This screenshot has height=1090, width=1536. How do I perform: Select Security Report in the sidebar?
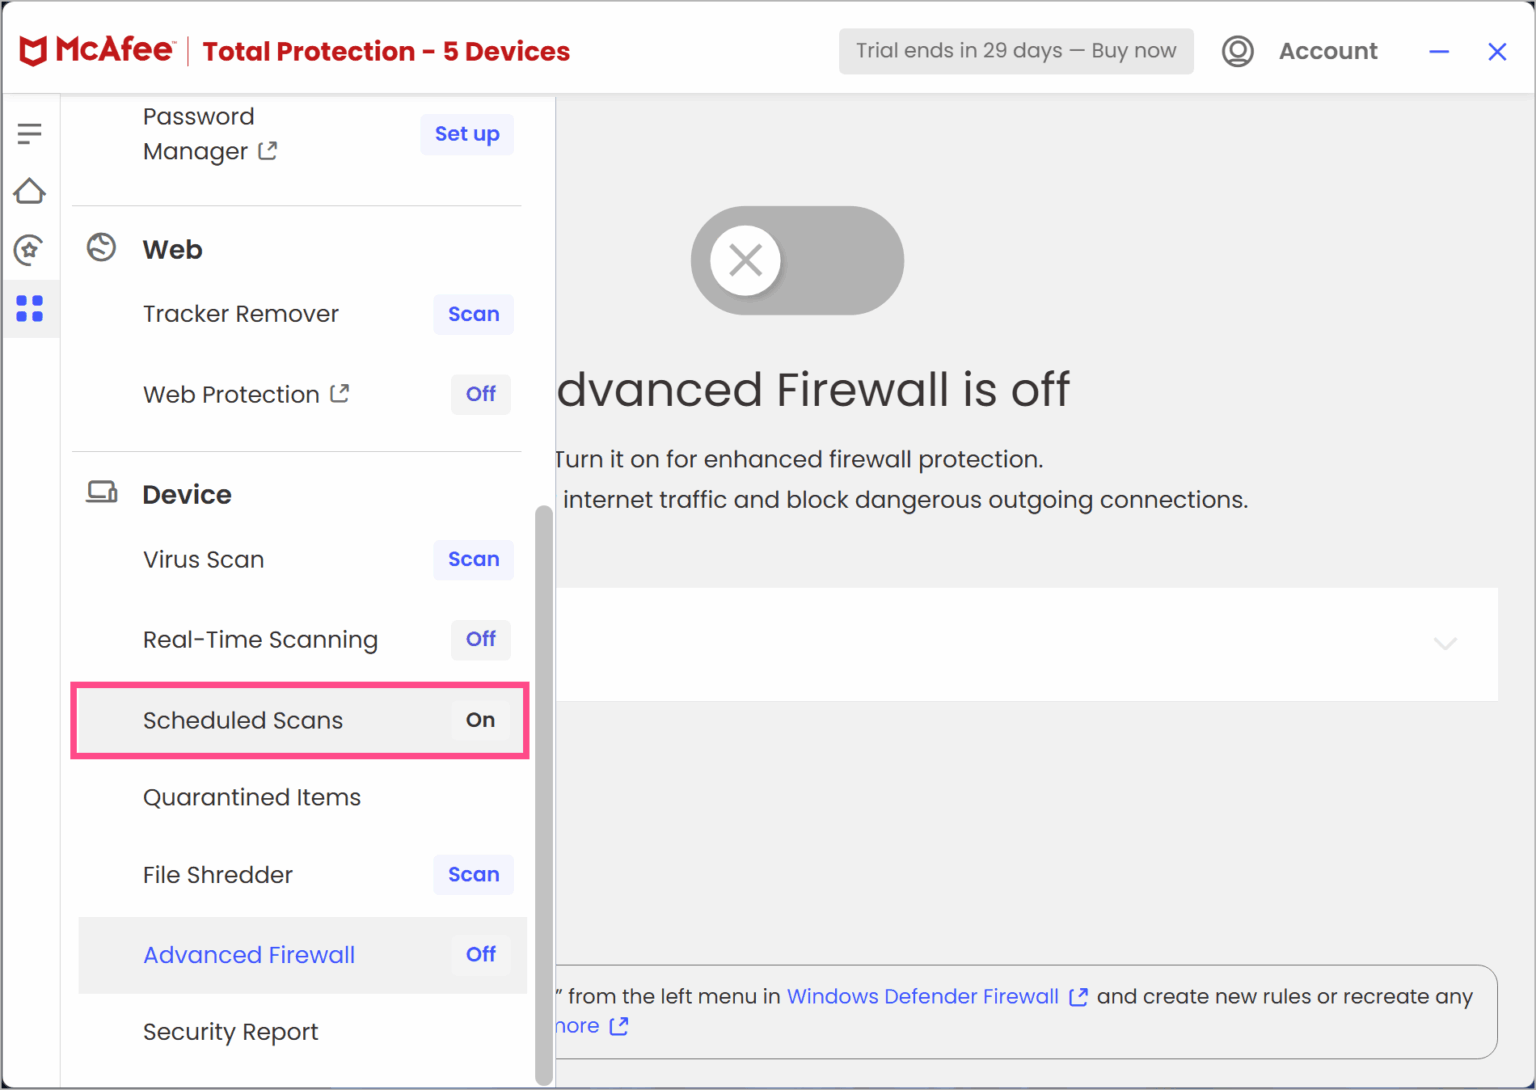pos(230,1031)
